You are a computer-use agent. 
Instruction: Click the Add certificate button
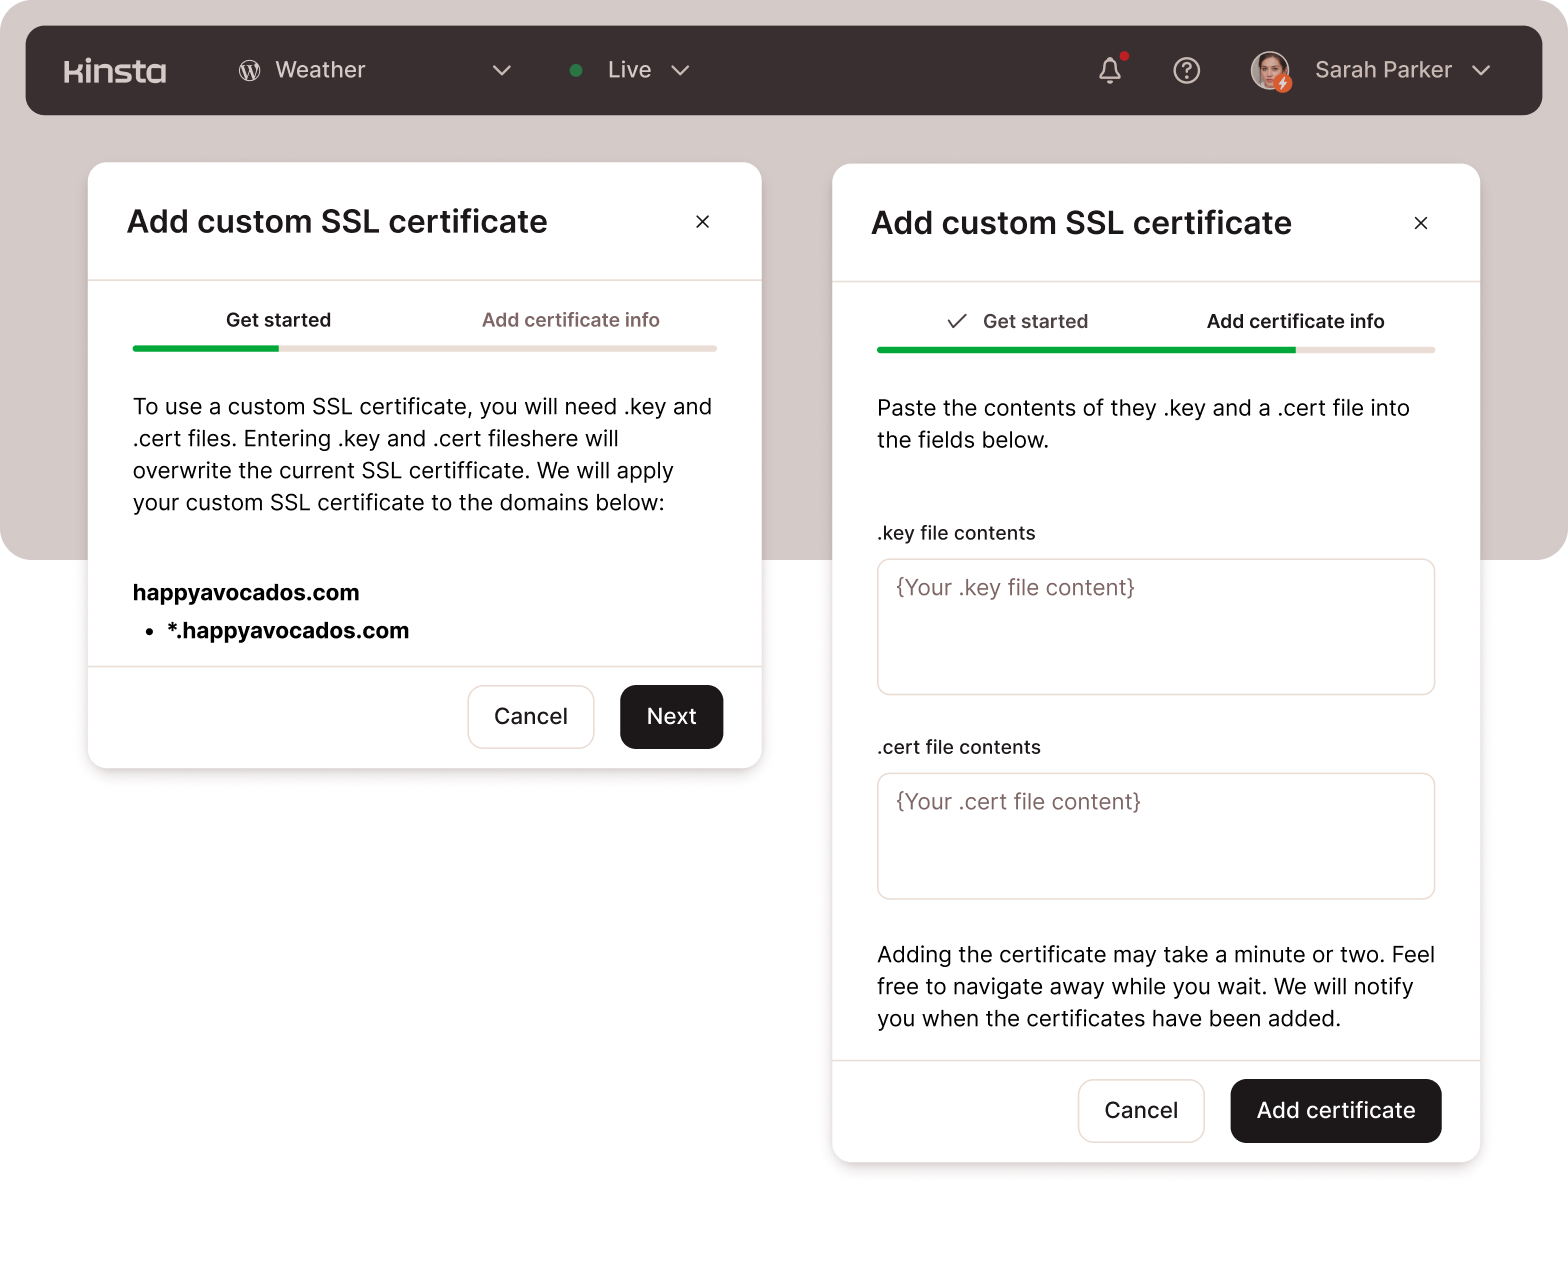coord(1335,1110)
